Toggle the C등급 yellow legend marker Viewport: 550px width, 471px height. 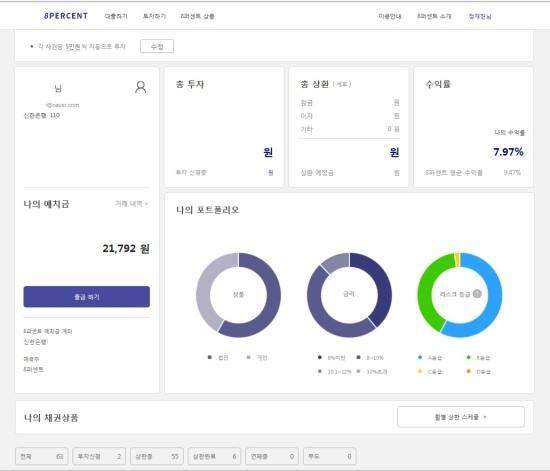[420, 371]
